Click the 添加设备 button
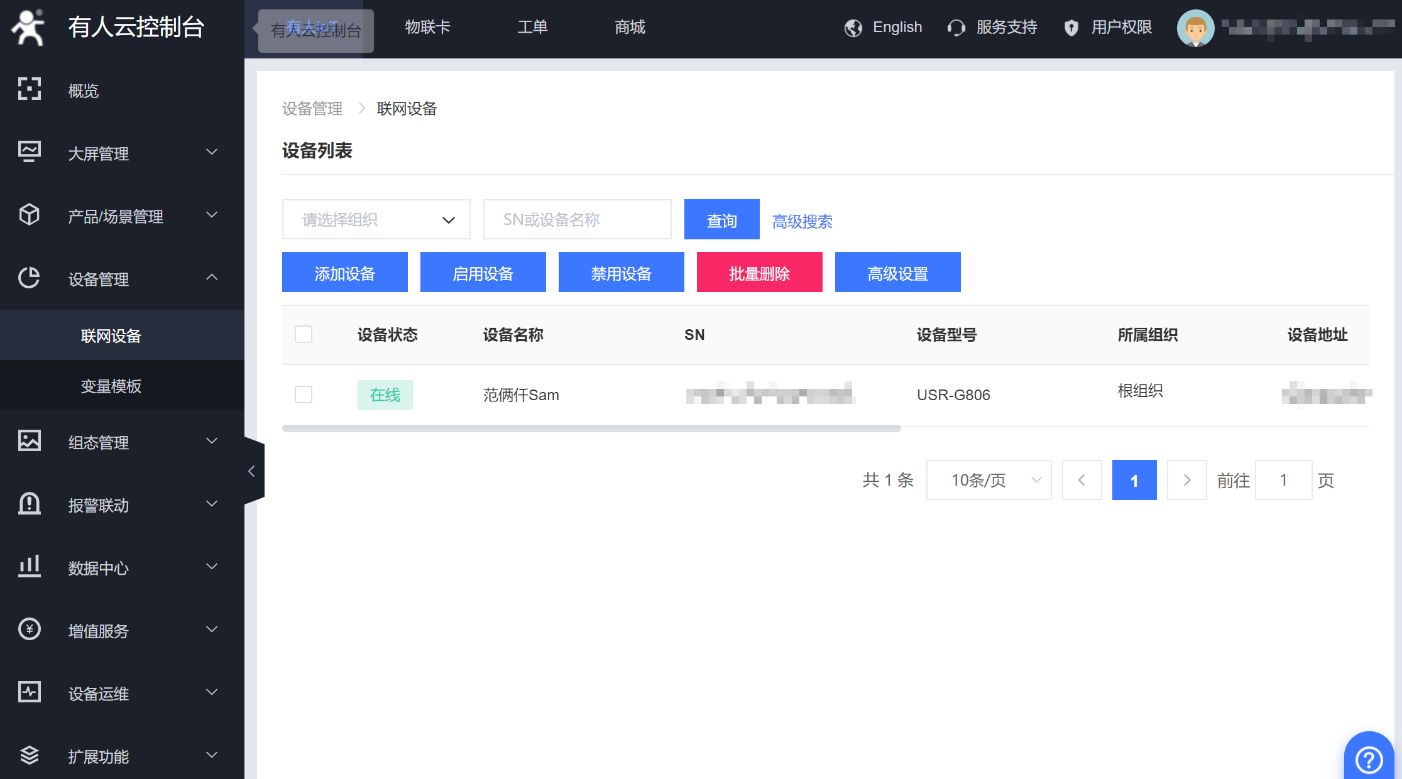The image size is (1402, 779). point(345,273)
